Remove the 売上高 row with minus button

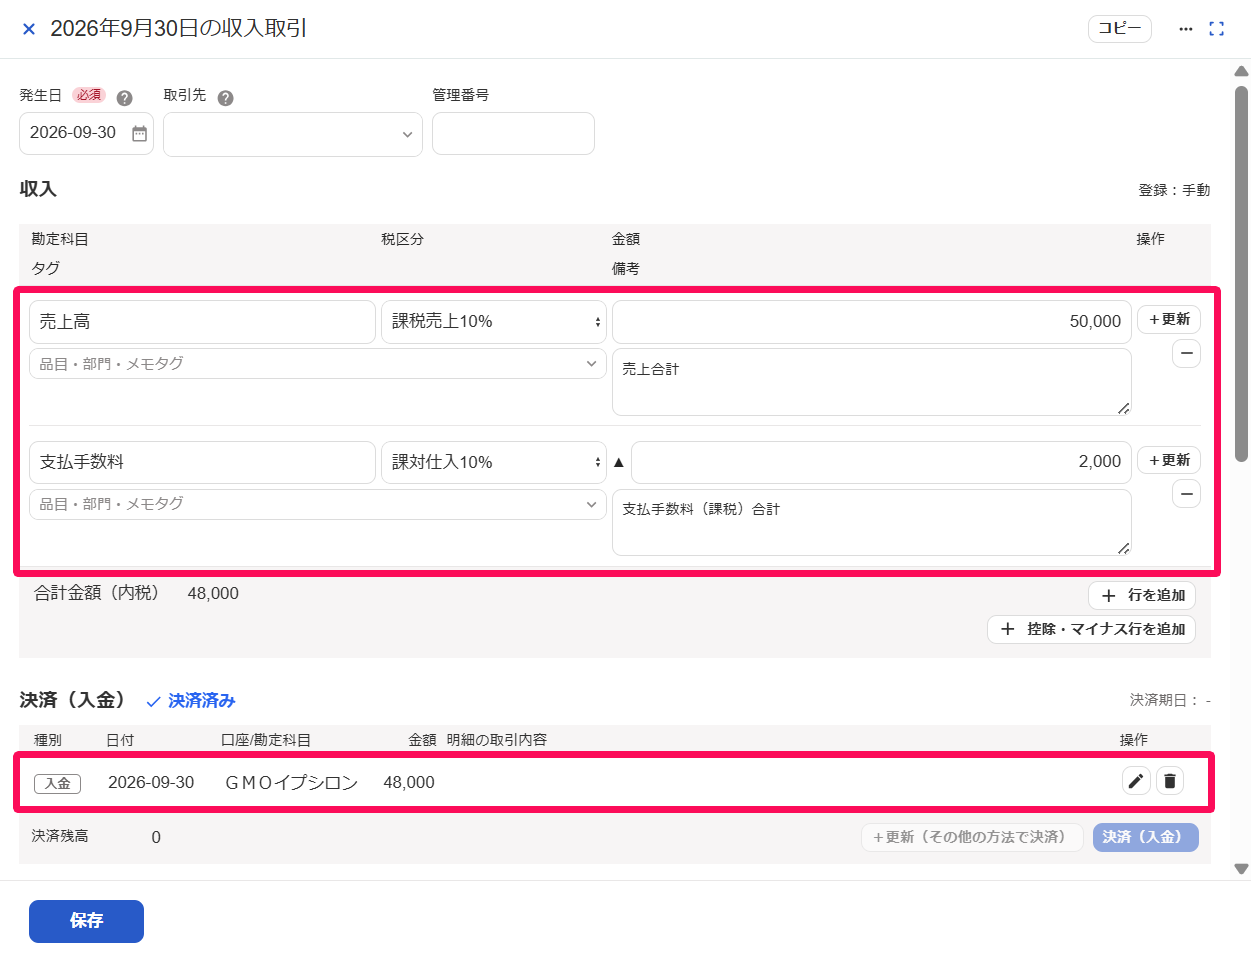[1186, 353]
